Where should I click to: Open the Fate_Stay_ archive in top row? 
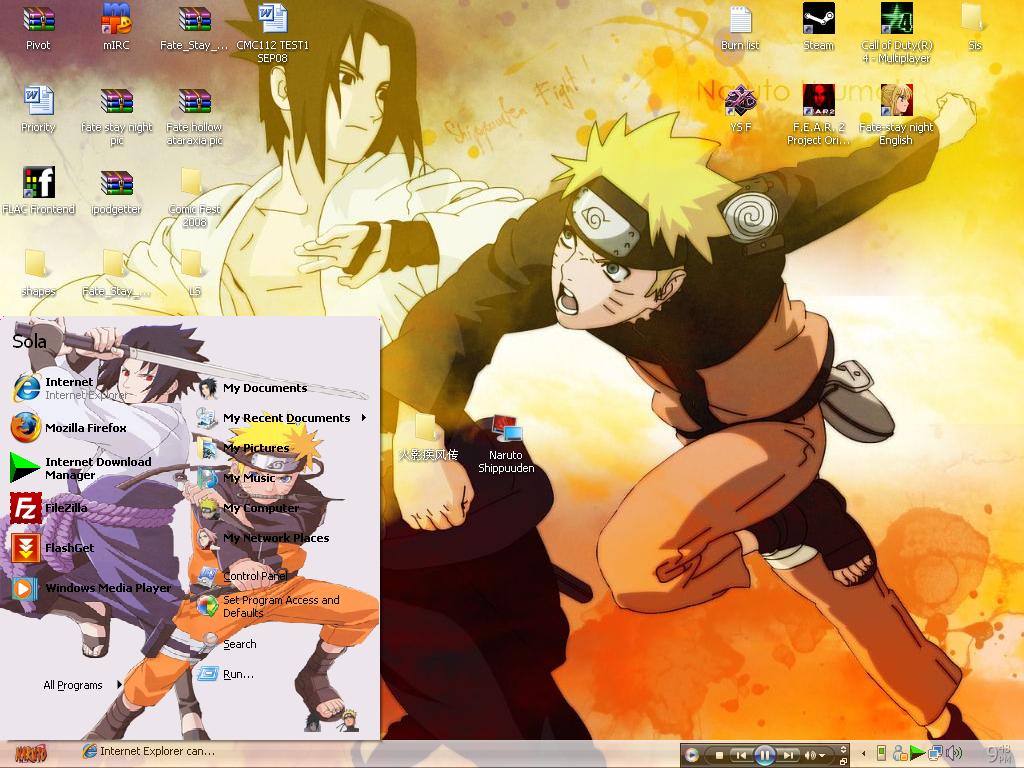(194, 28)
